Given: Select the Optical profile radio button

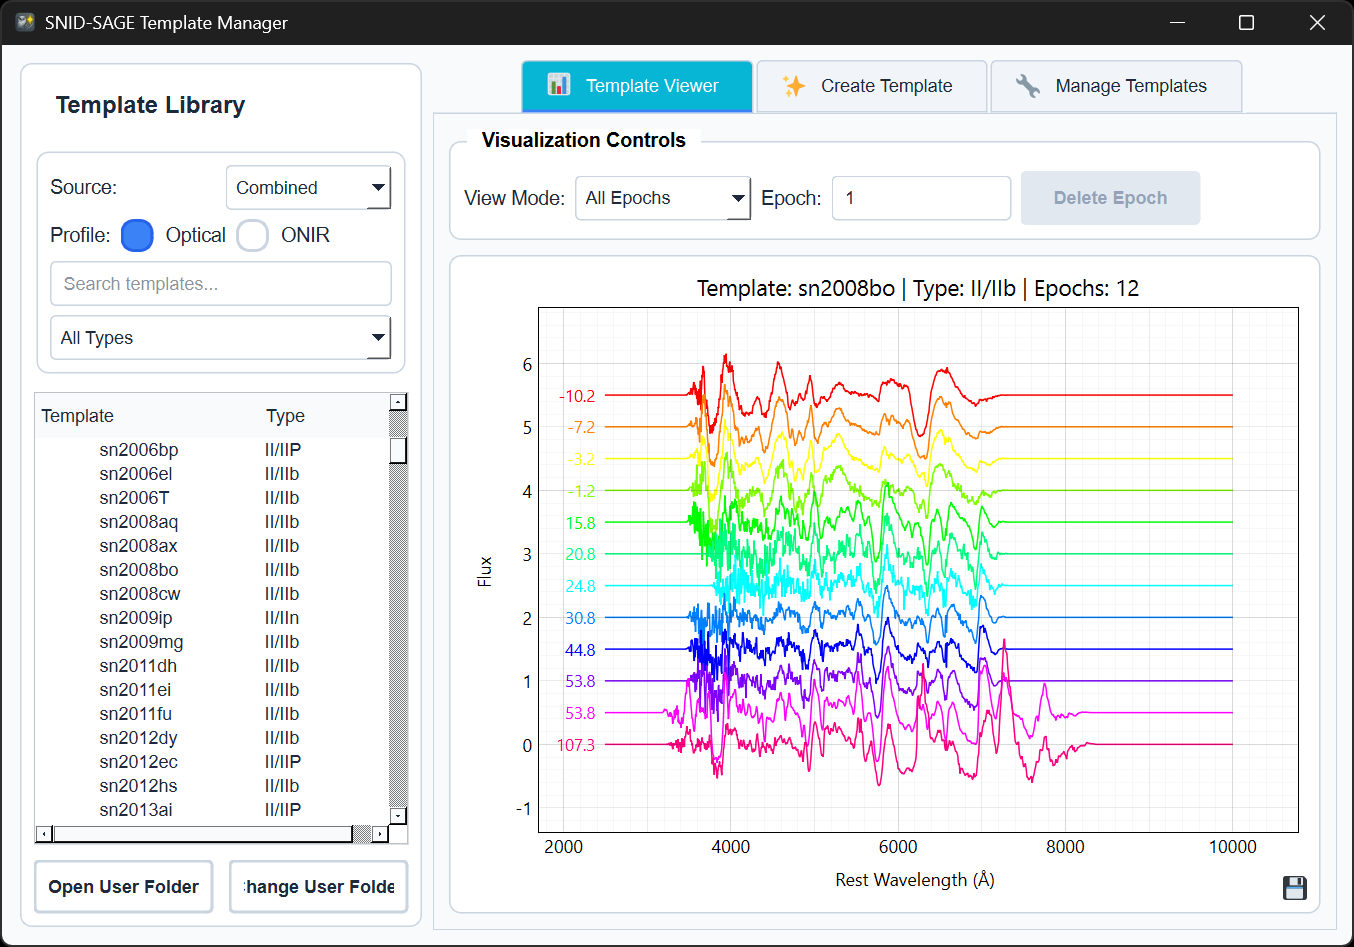Looking at the screenshot, I should (x=137, y=235).
